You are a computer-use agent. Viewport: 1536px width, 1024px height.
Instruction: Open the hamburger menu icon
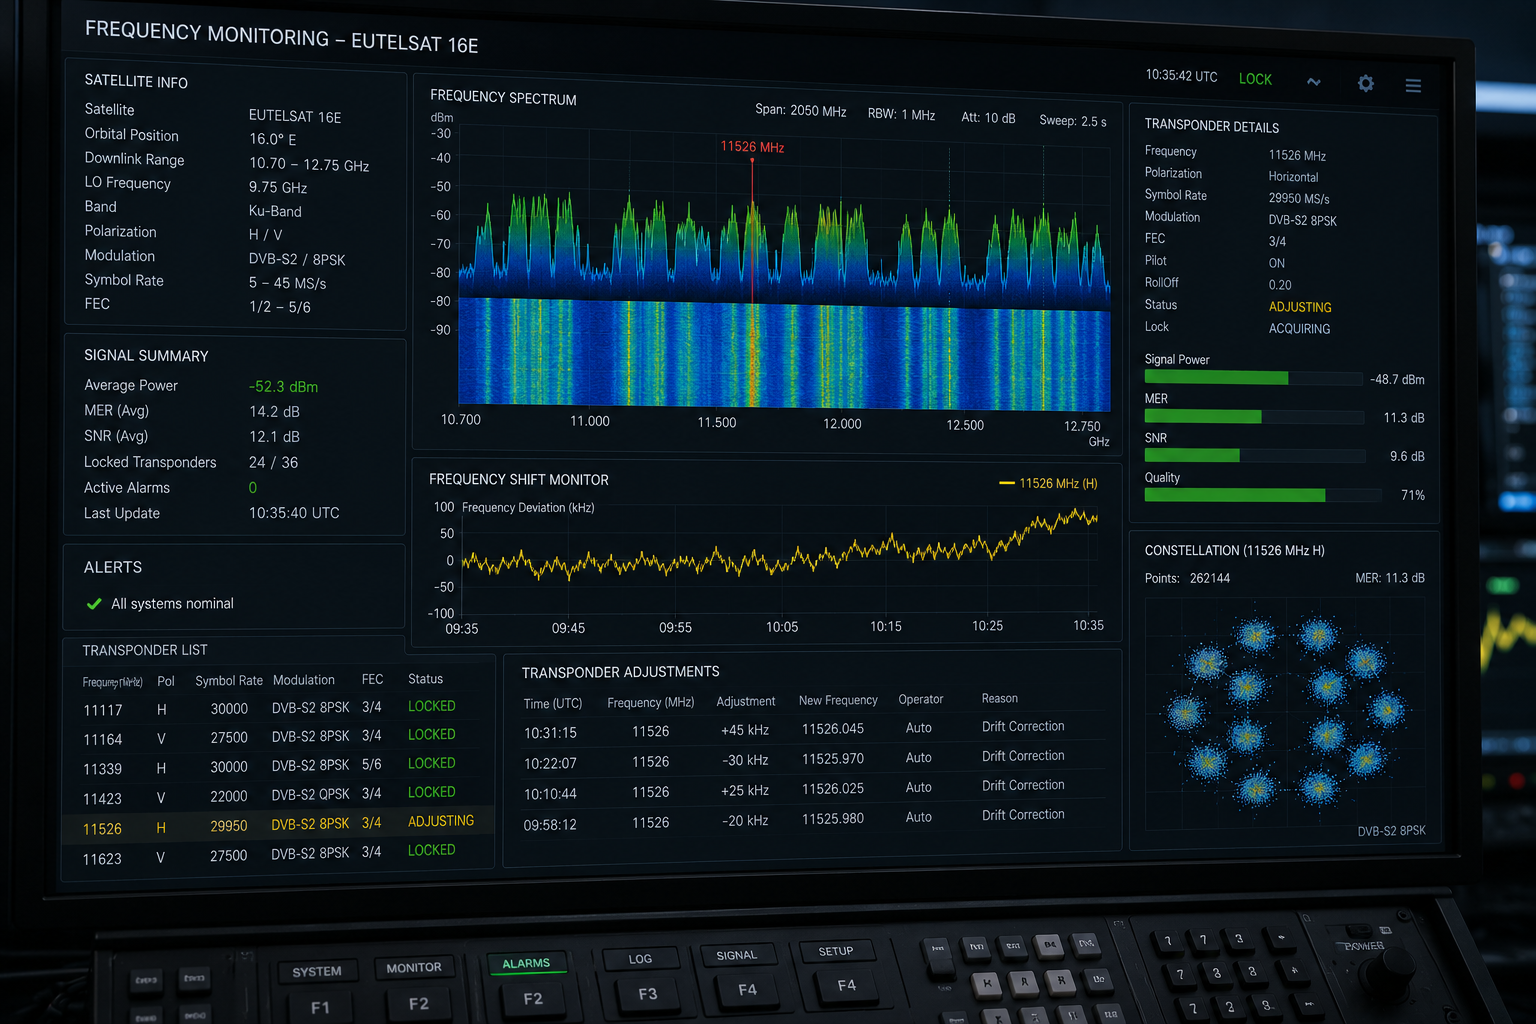pyautogui.click(x=1413, y=86)
